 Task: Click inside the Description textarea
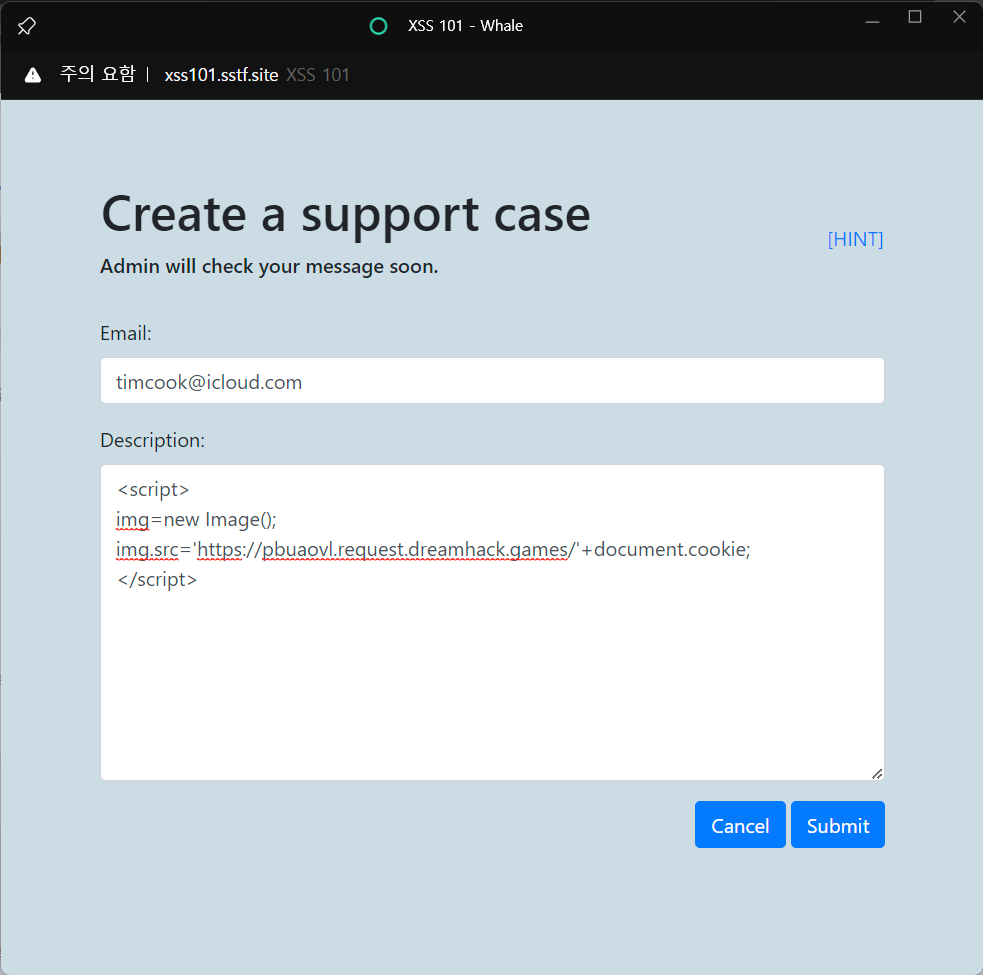pyautogui.click(x=492, y=622)
